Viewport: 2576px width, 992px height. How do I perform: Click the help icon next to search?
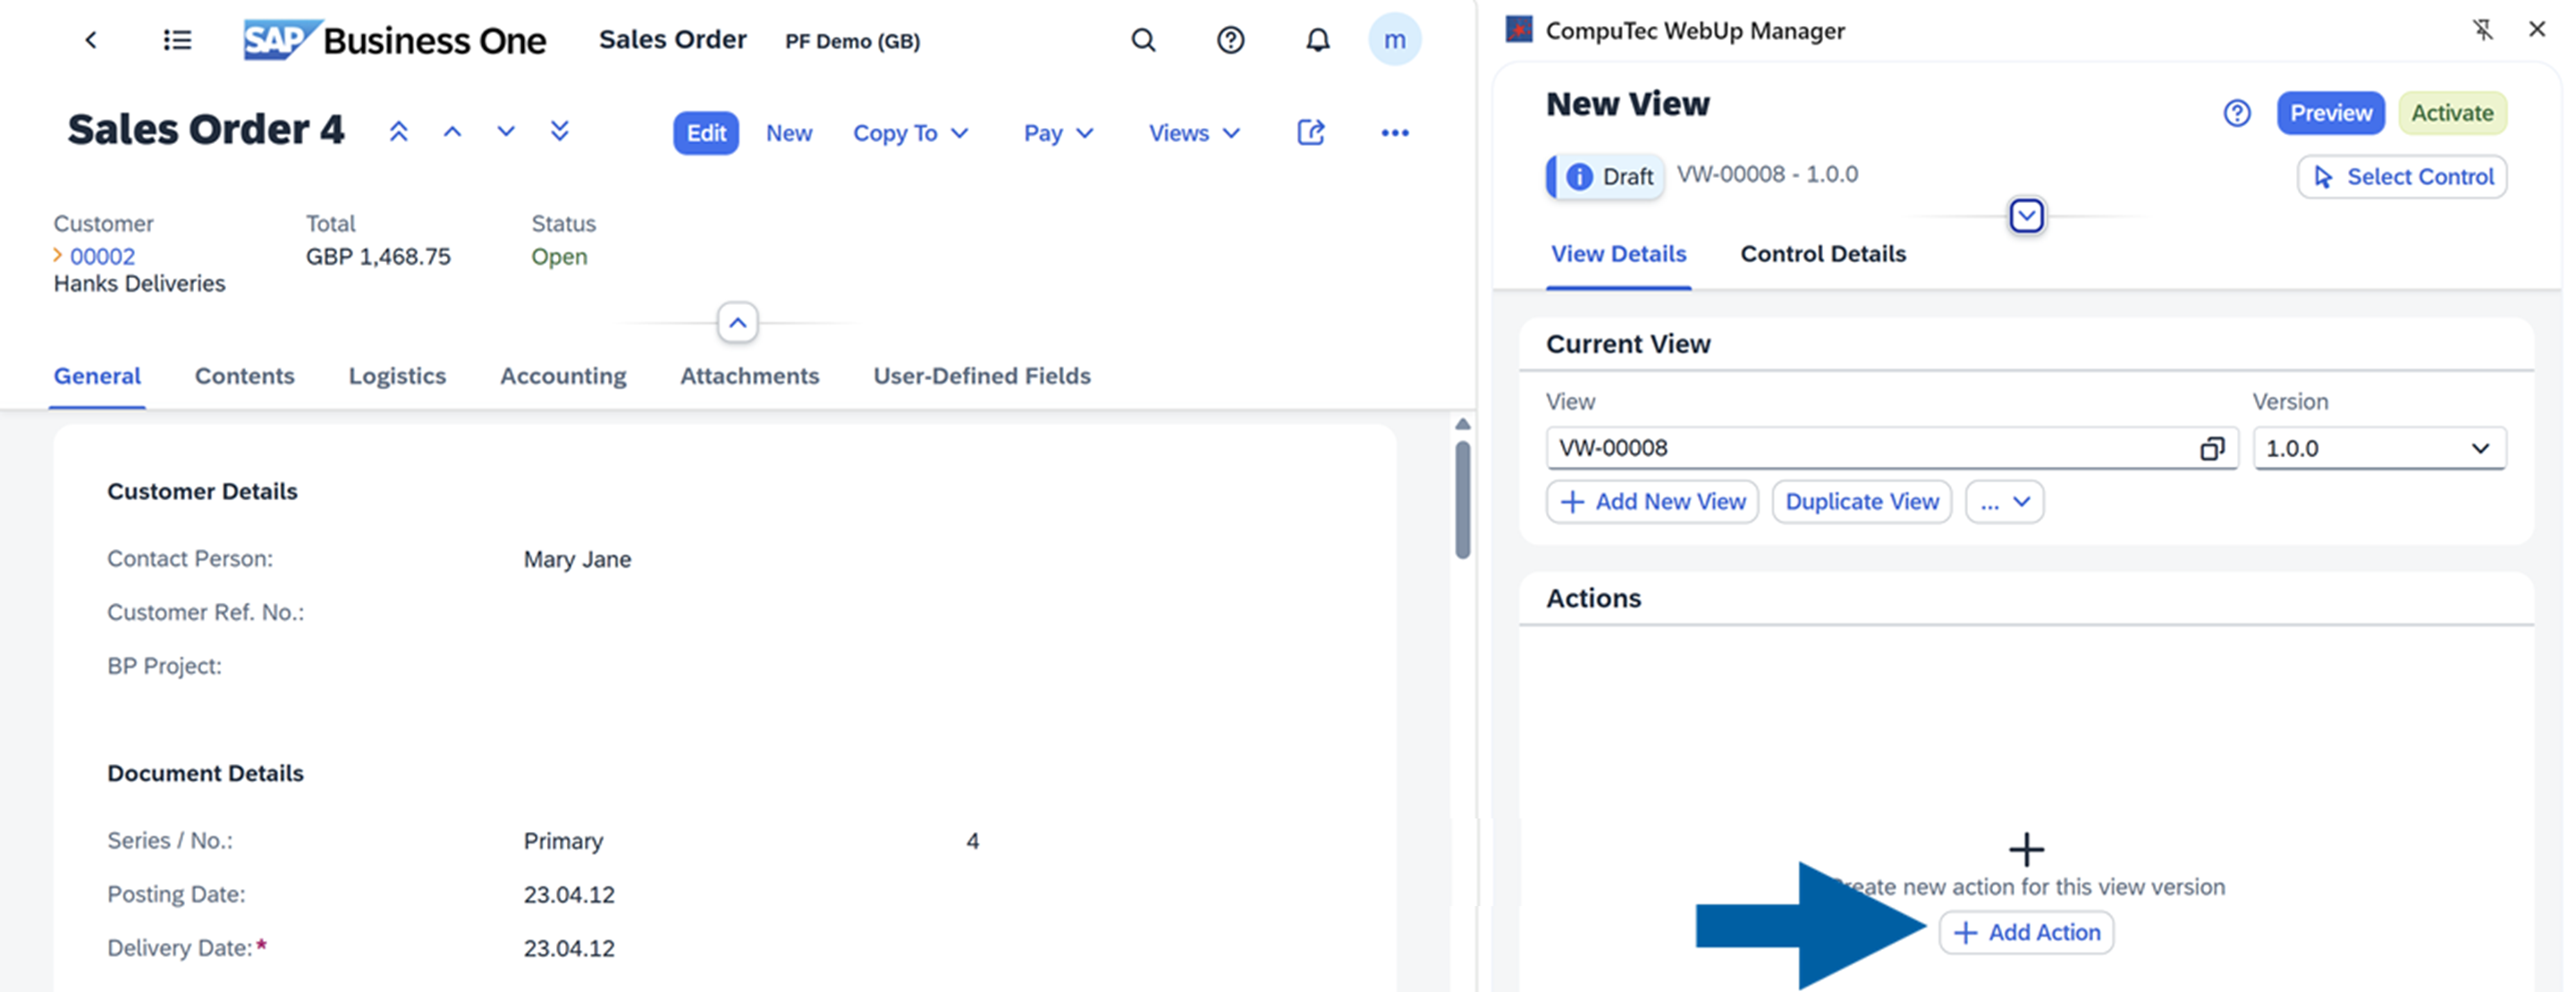(1230, 40)
